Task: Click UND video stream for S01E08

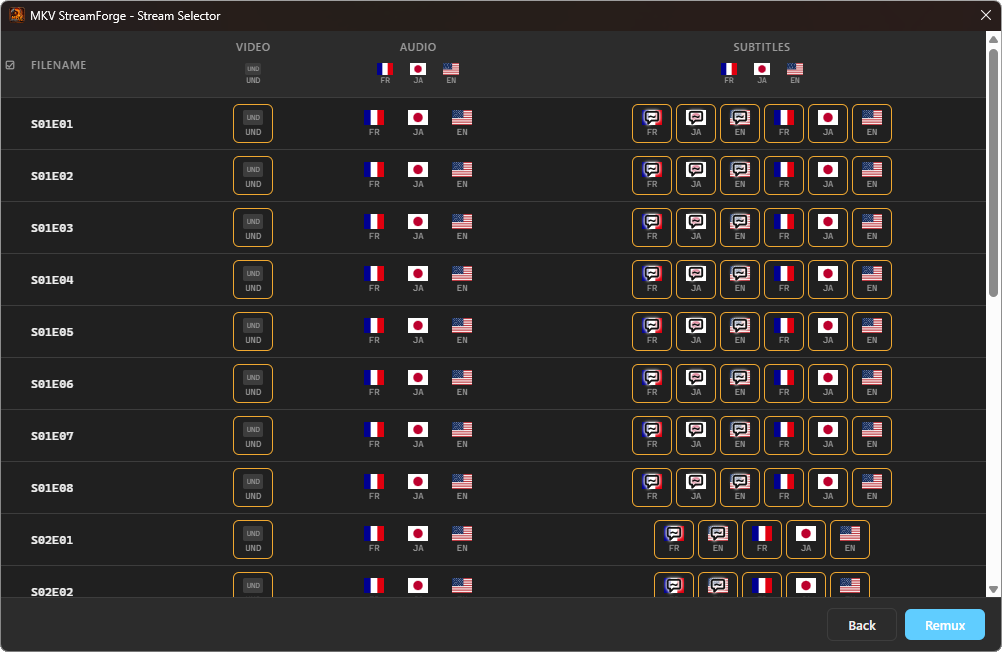Action: point(253,488)
